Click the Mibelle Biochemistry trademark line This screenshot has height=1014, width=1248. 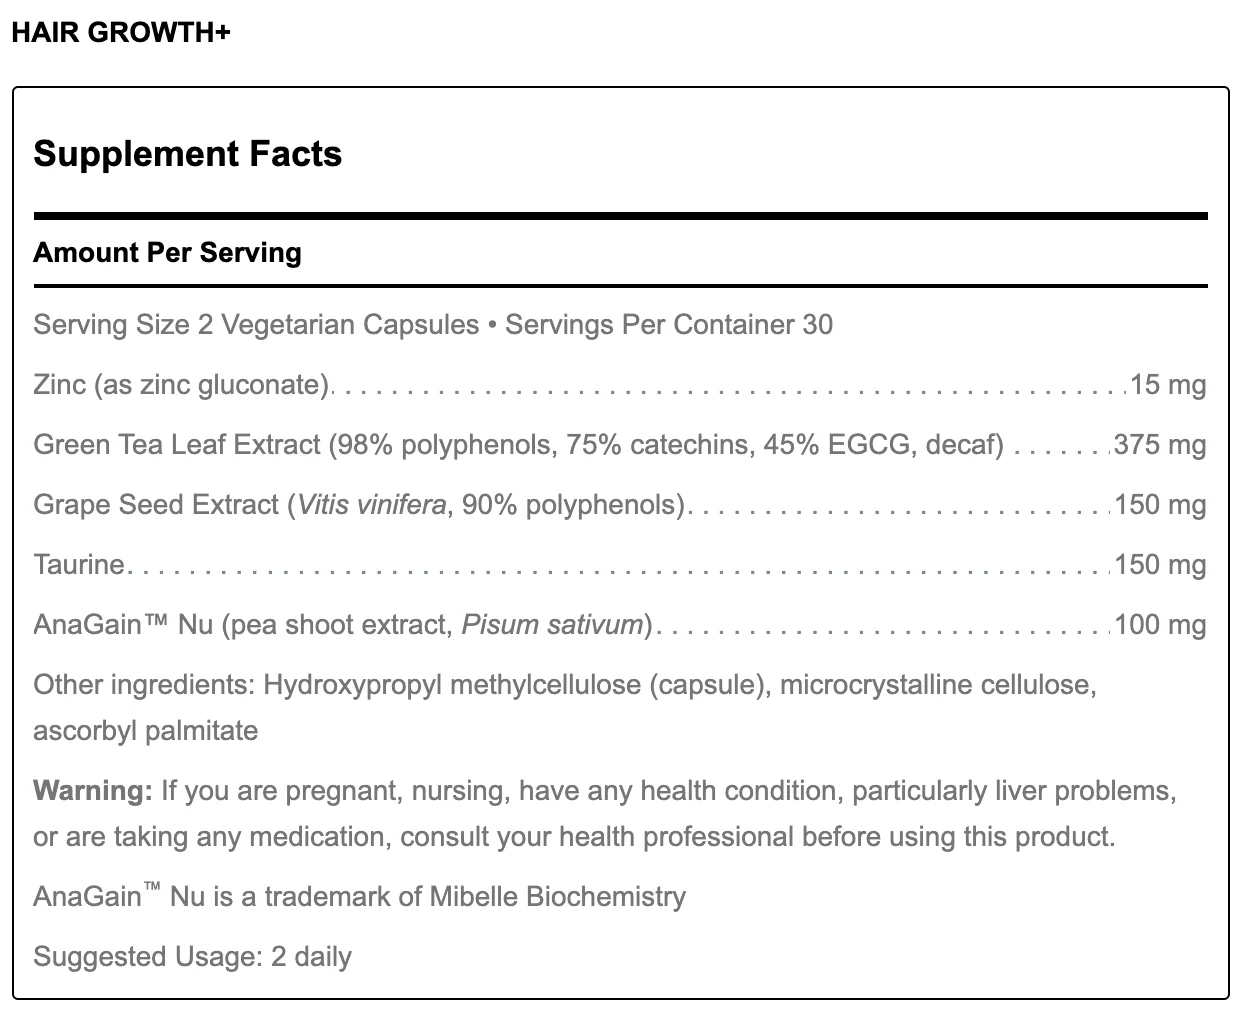360,897
